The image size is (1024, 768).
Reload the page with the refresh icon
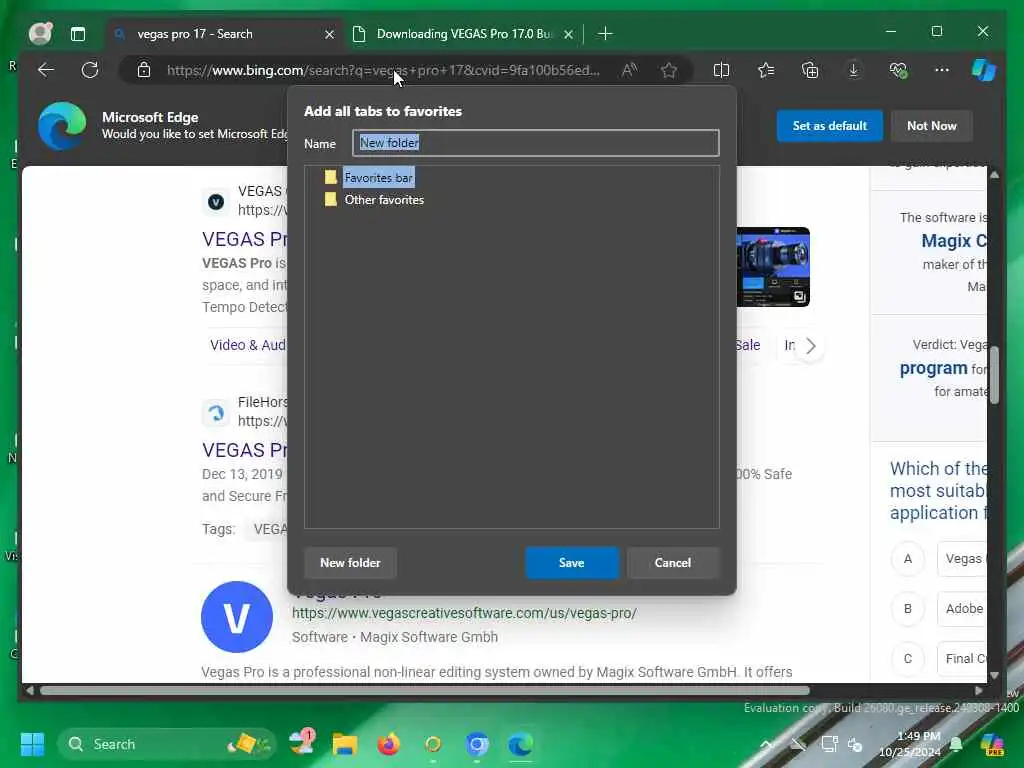point(90,70)
